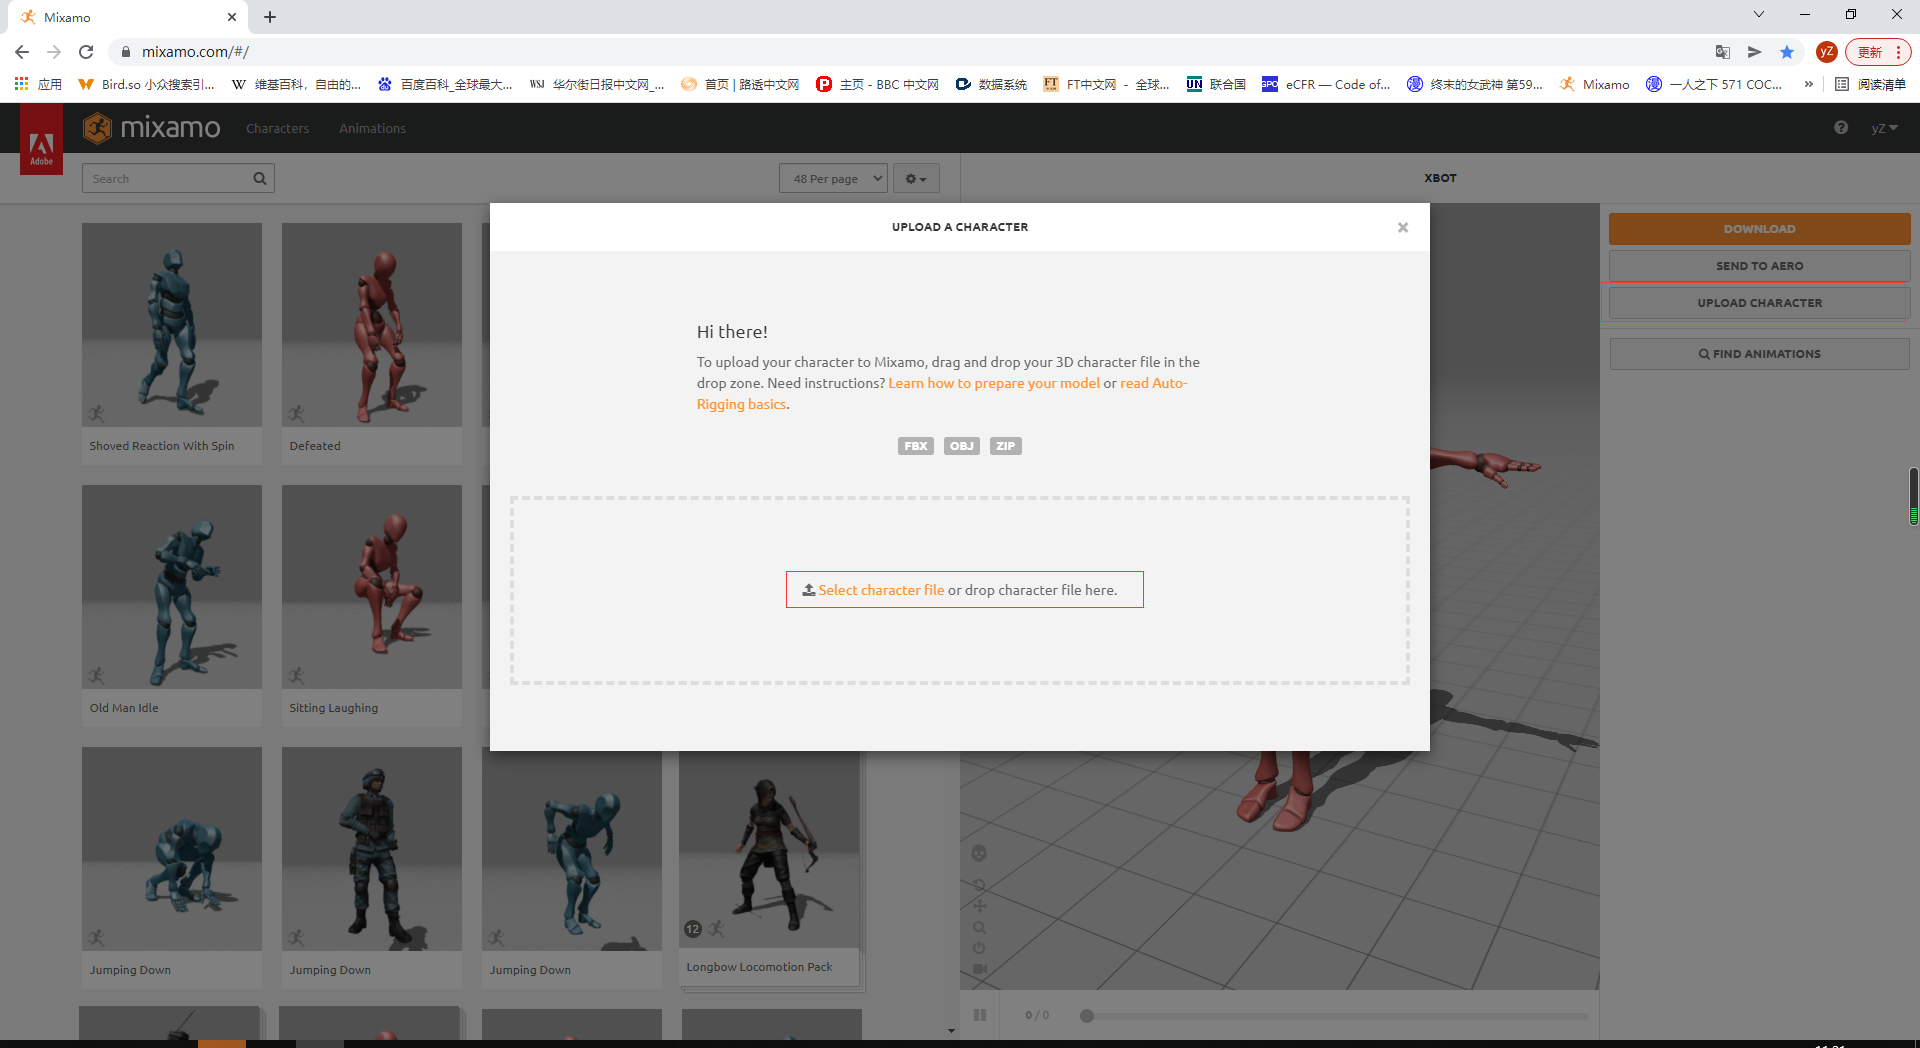The image size is (1920, 1048).
Task: Open the 维基百科 bookmark
Action: point(296,85)
